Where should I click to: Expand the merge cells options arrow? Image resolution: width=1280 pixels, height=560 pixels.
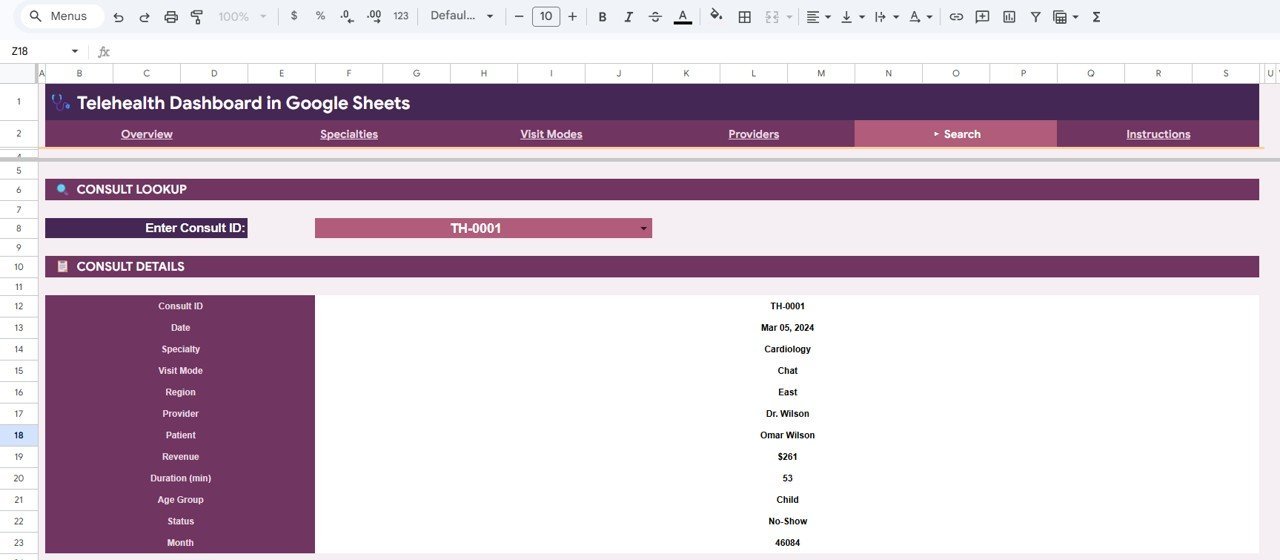tap(789, 17)
